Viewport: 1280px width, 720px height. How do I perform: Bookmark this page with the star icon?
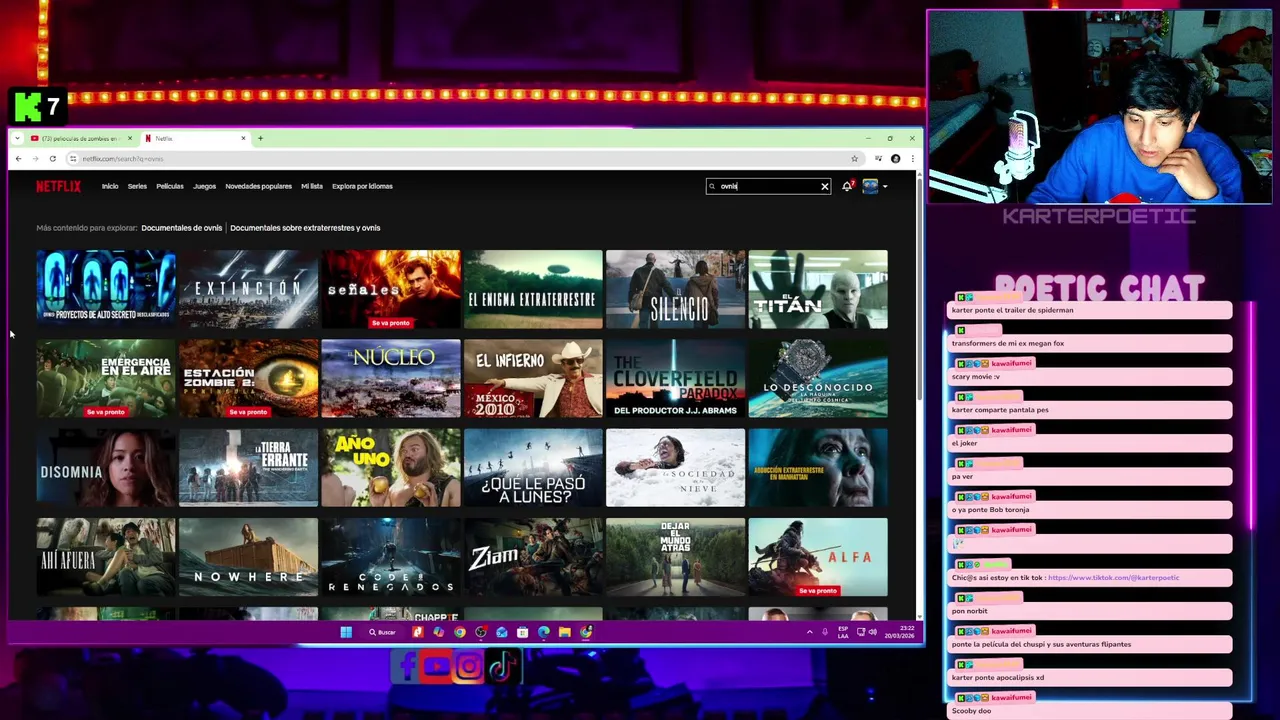(x=854, y=158)
